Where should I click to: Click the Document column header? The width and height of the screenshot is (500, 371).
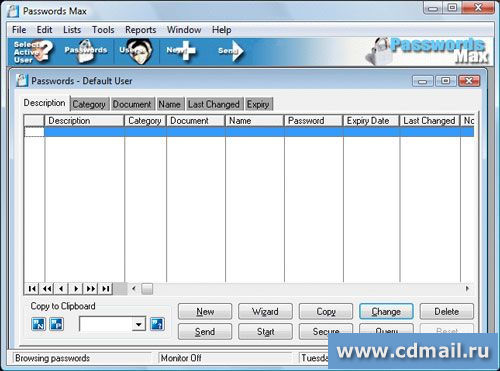point(196,121)
